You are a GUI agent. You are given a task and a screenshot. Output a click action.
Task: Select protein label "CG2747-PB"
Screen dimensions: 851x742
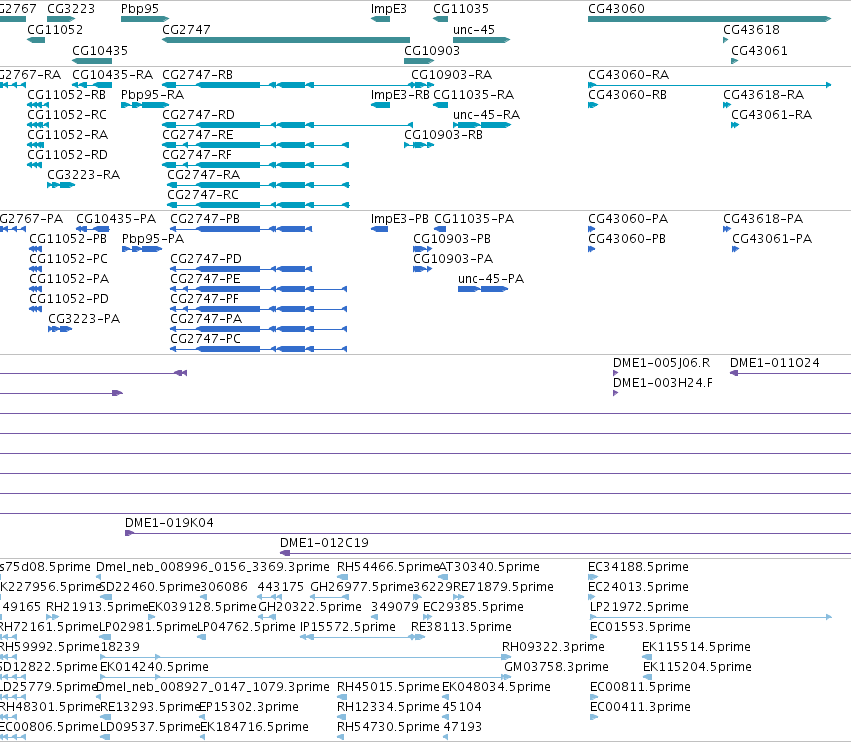tap(205, 219)
